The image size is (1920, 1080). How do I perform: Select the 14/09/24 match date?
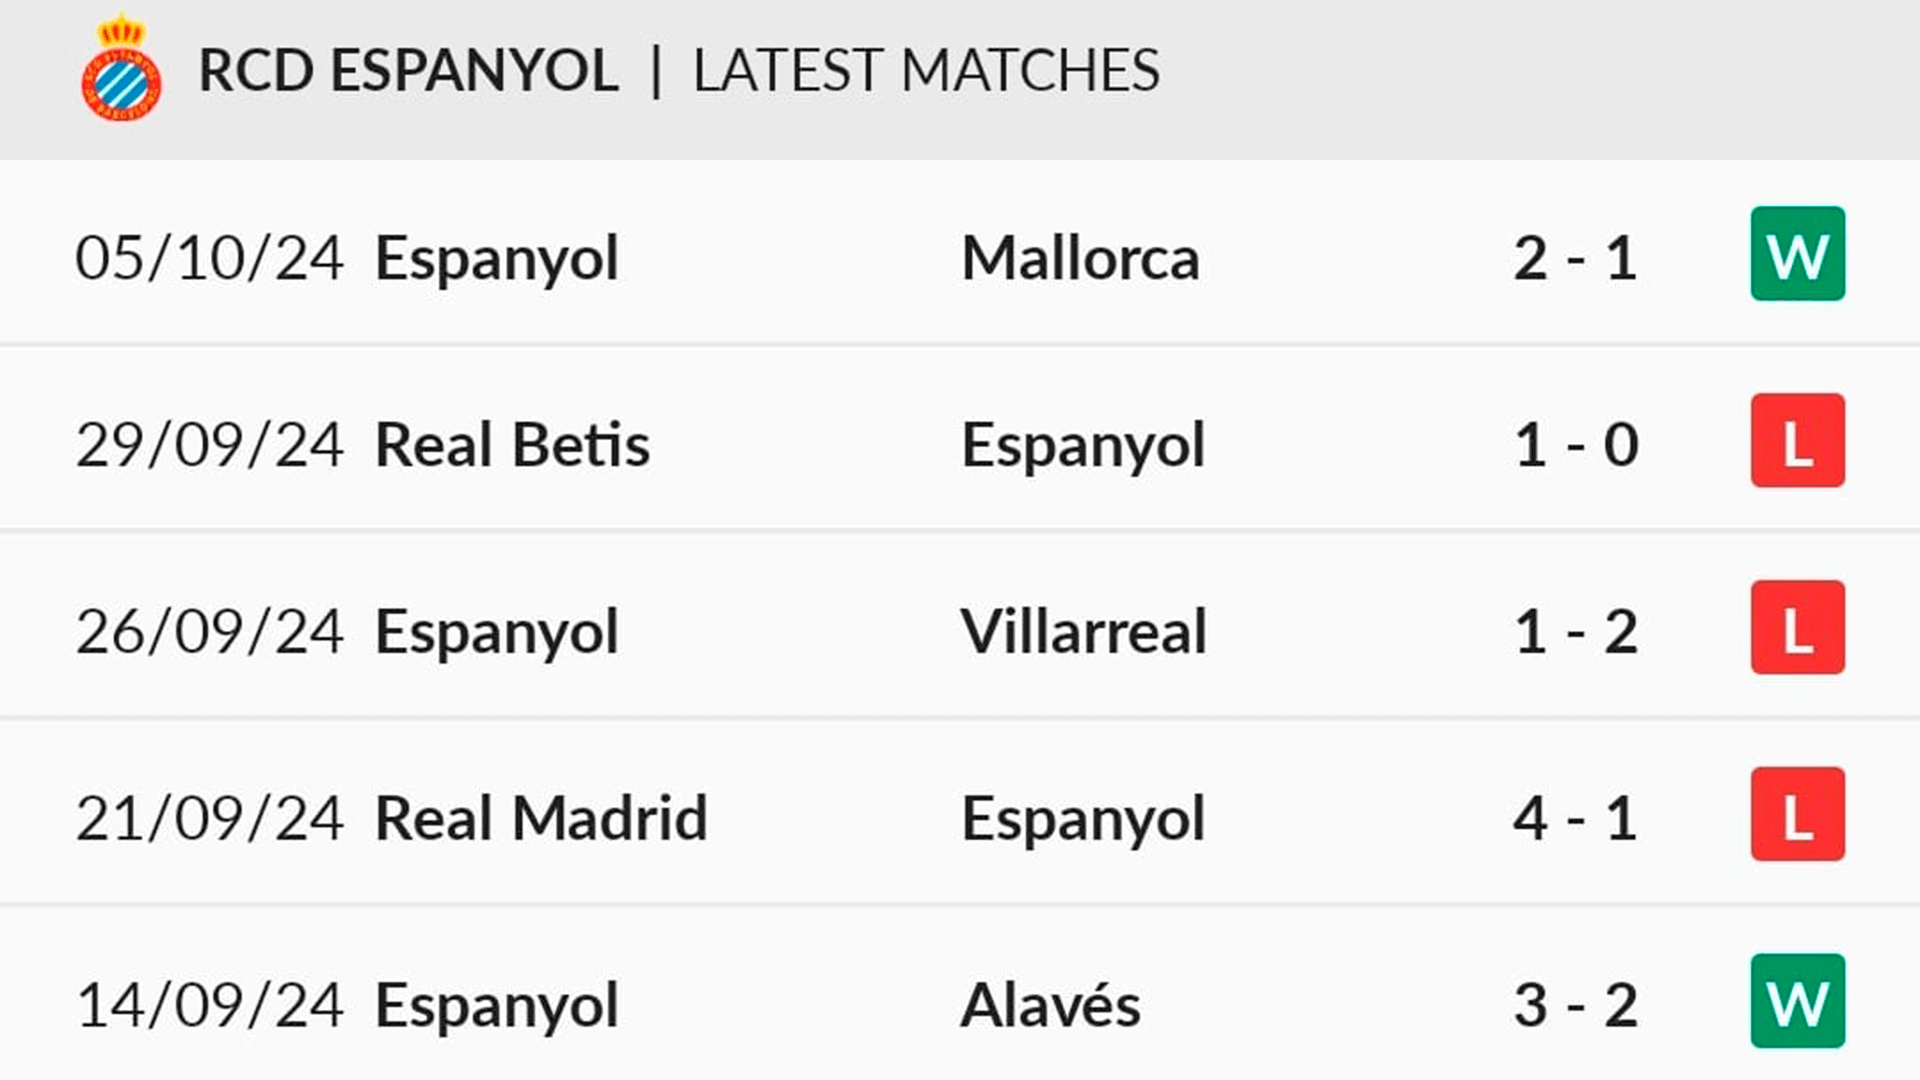coord(210,1006)
